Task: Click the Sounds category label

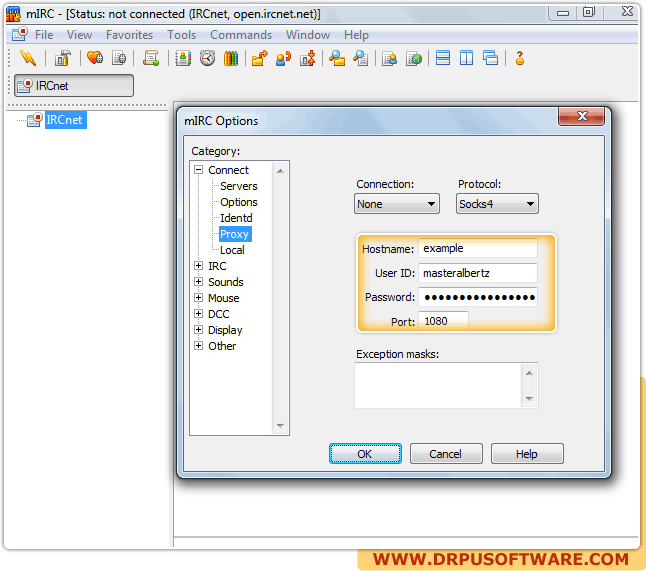Action: coord(225,282)
